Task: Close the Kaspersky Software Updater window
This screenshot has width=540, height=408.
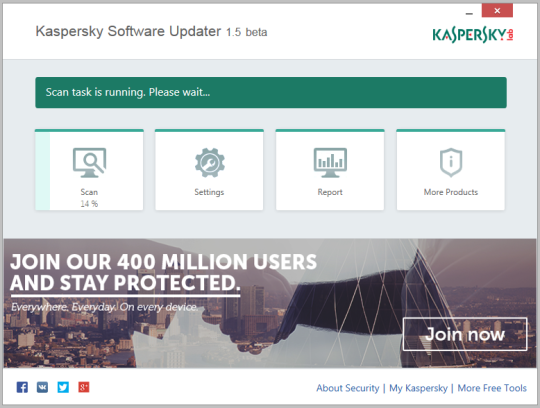Action: click(x=497, y=10)
